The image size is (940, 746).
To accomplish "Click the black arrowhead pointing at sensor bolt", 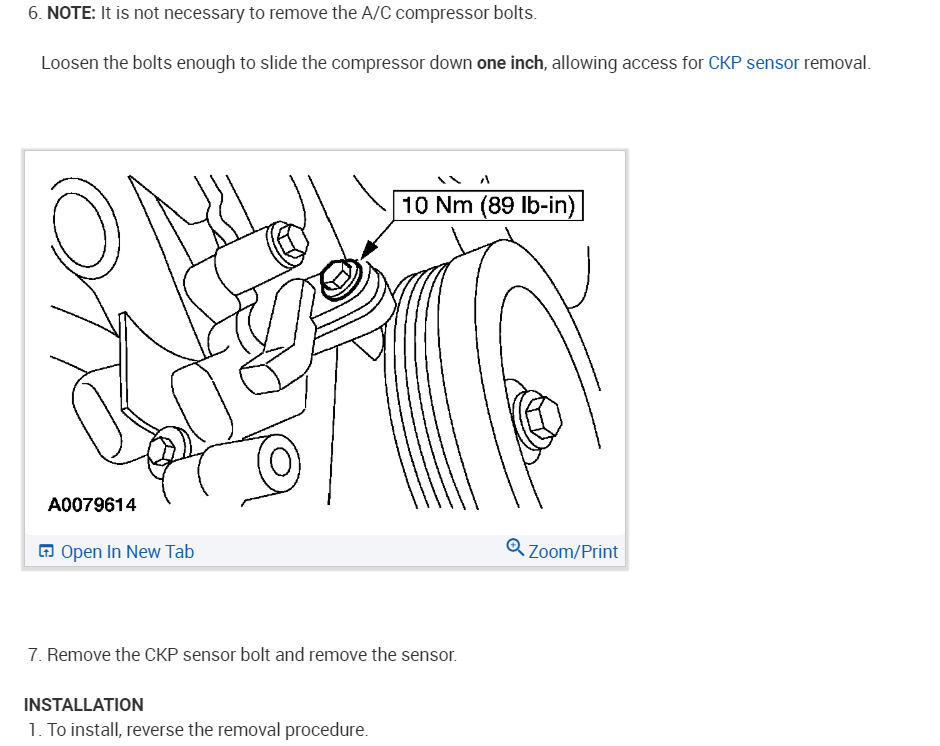I will [x=368, y=249].
